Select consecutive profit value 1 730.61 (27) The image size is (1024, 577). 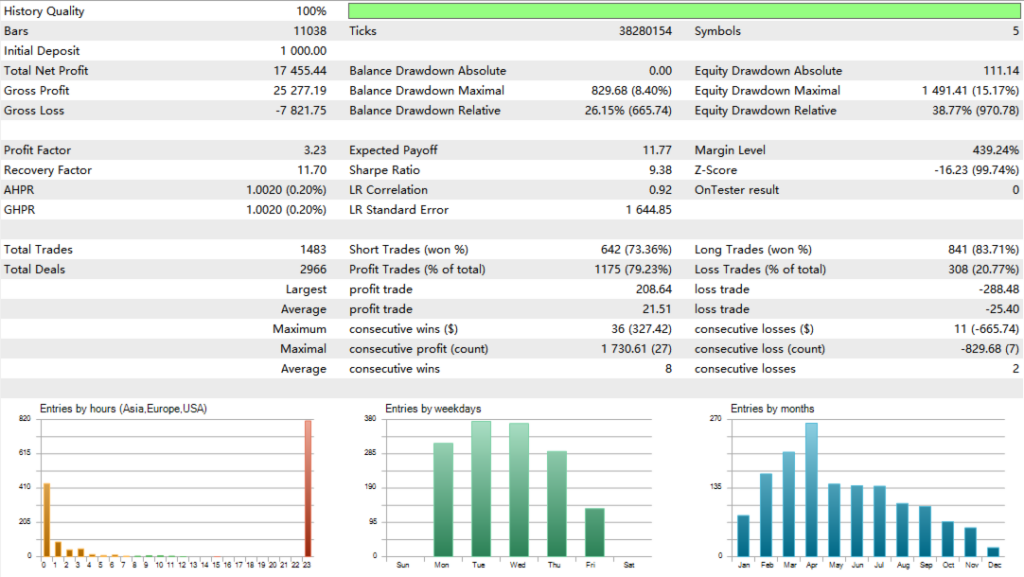point(636,349)
